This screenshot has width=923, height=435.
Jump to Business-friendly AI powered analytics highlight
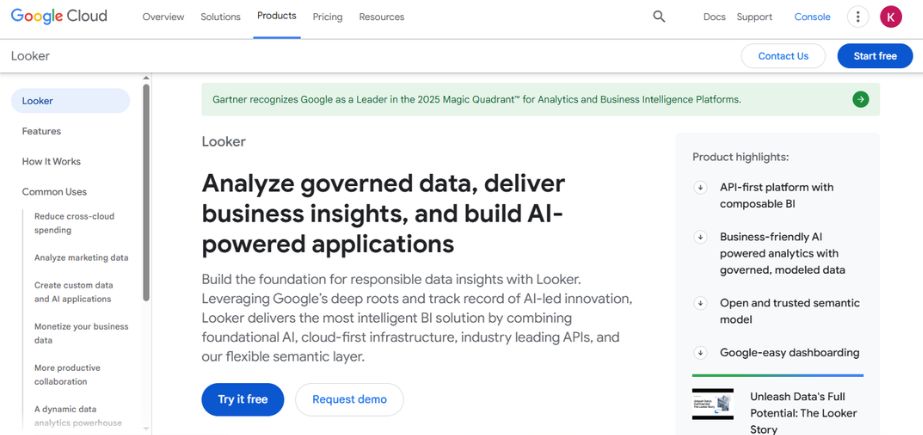pos(782,254)
